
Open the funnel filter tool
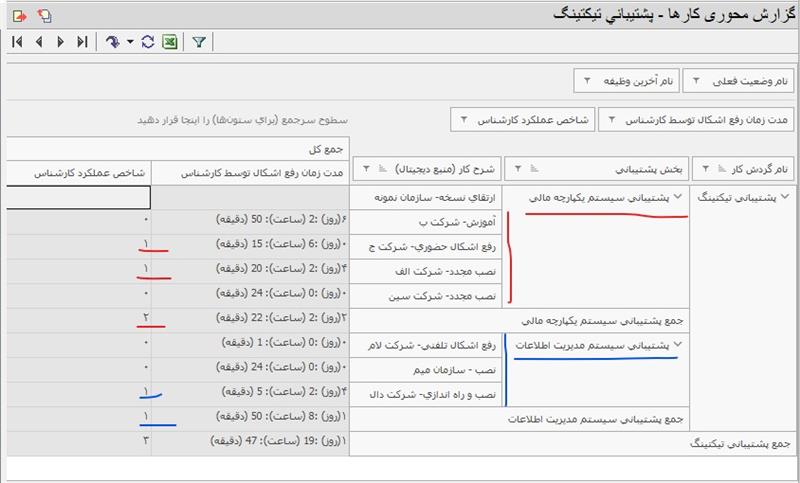(199, 43)
